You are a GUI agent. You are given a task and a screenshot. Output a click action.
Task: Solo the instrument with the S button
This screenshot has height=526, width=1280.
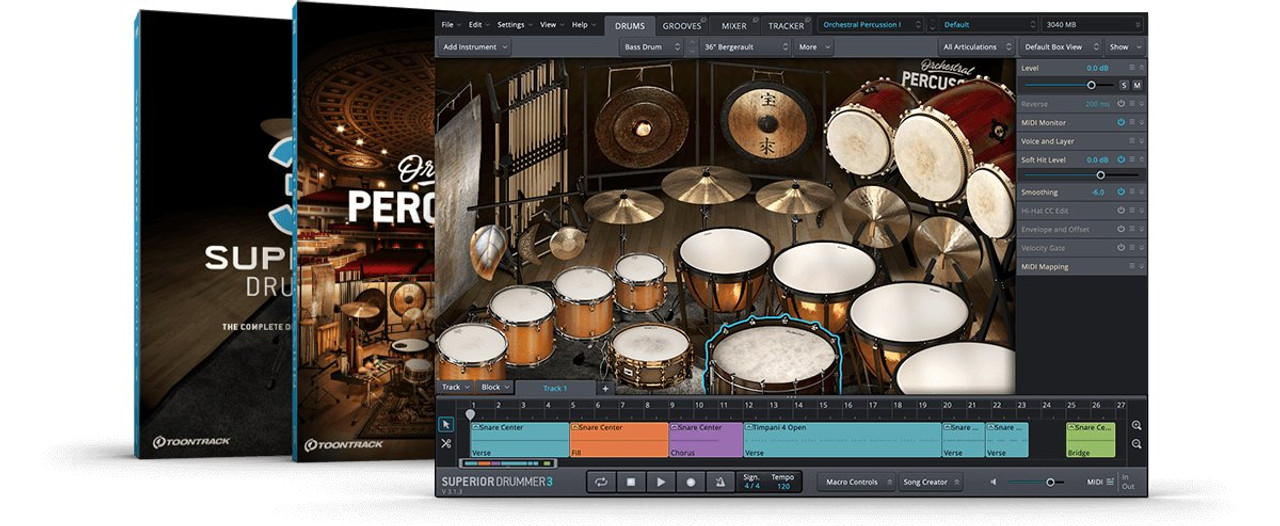point(1124,85)
